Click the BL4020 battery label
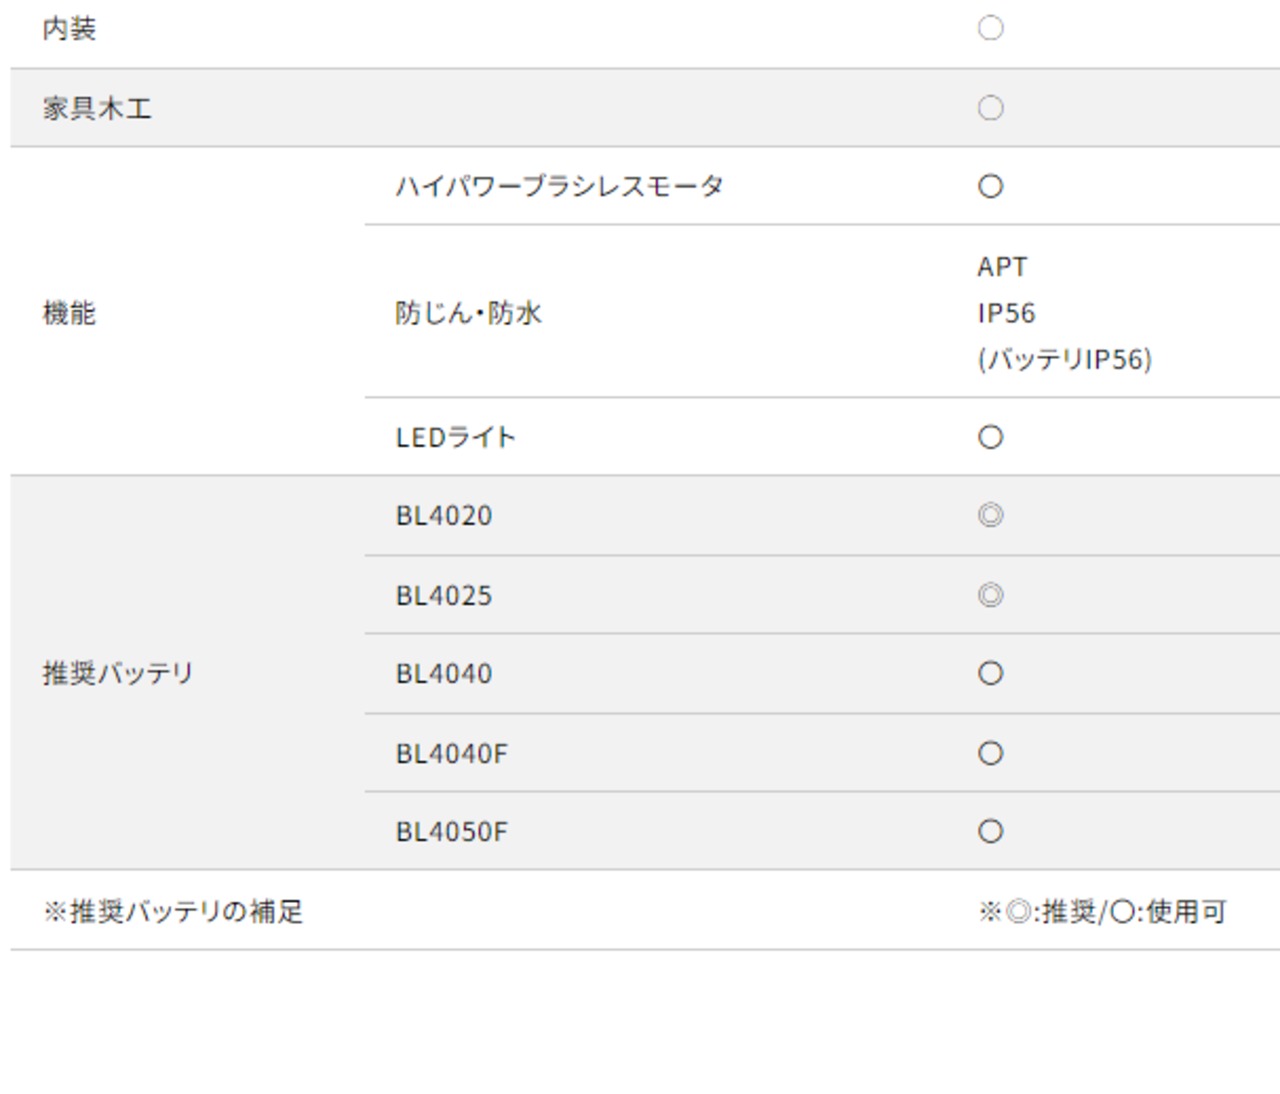The height and width of the screenshot is (1094, 1280). click(x=444, y=516)
